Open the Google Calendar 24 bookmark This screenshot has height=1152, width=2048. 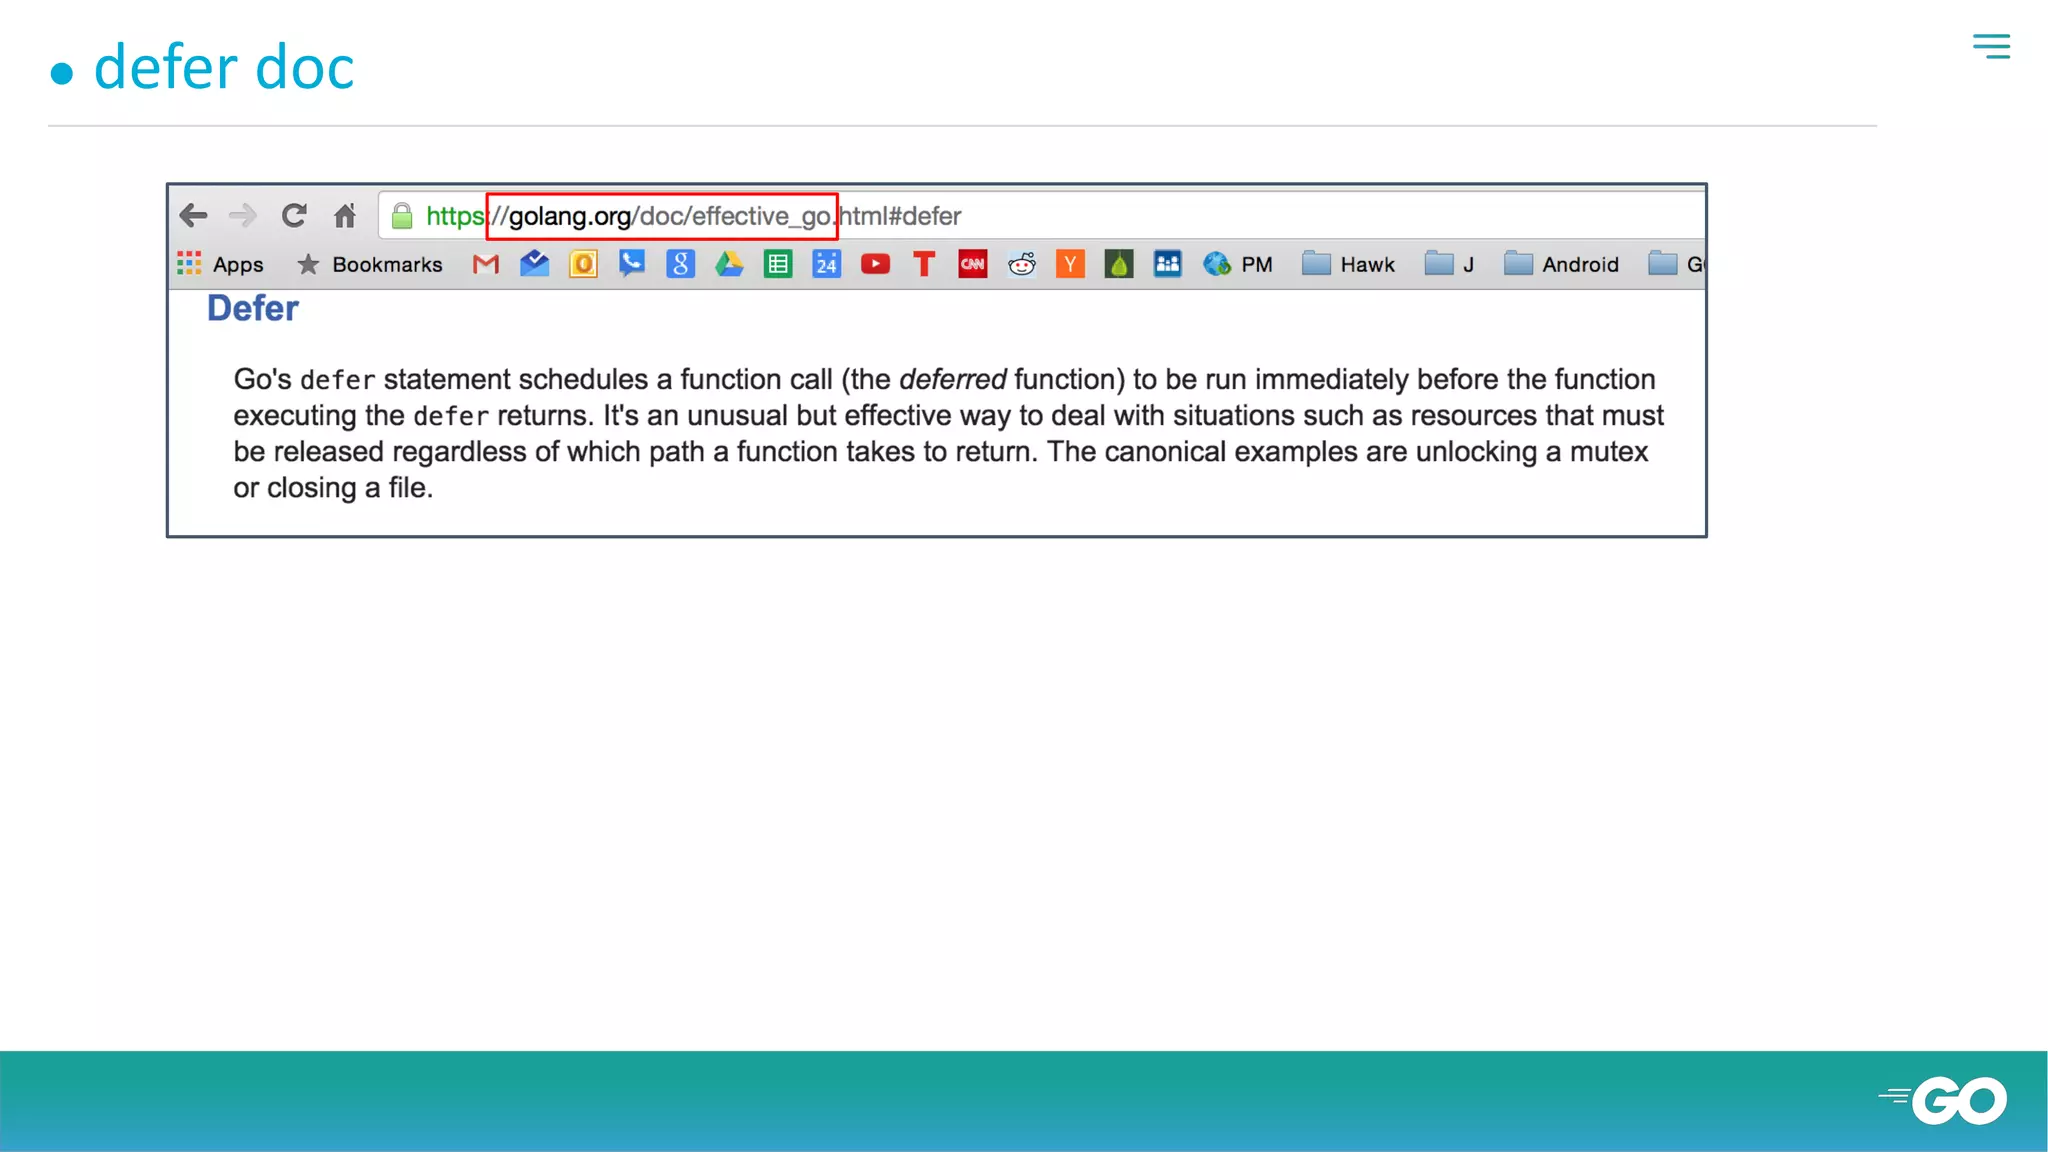[x=826, y=264]
